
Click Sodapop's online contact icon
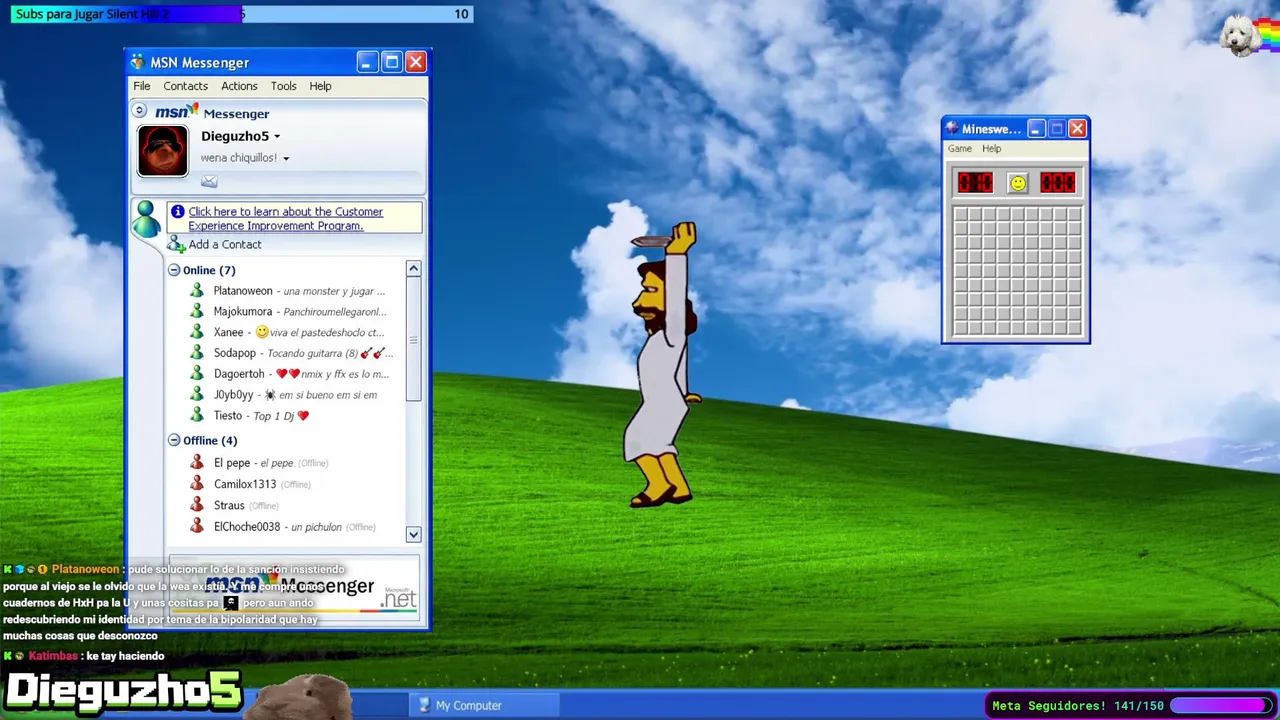(197, 353)
